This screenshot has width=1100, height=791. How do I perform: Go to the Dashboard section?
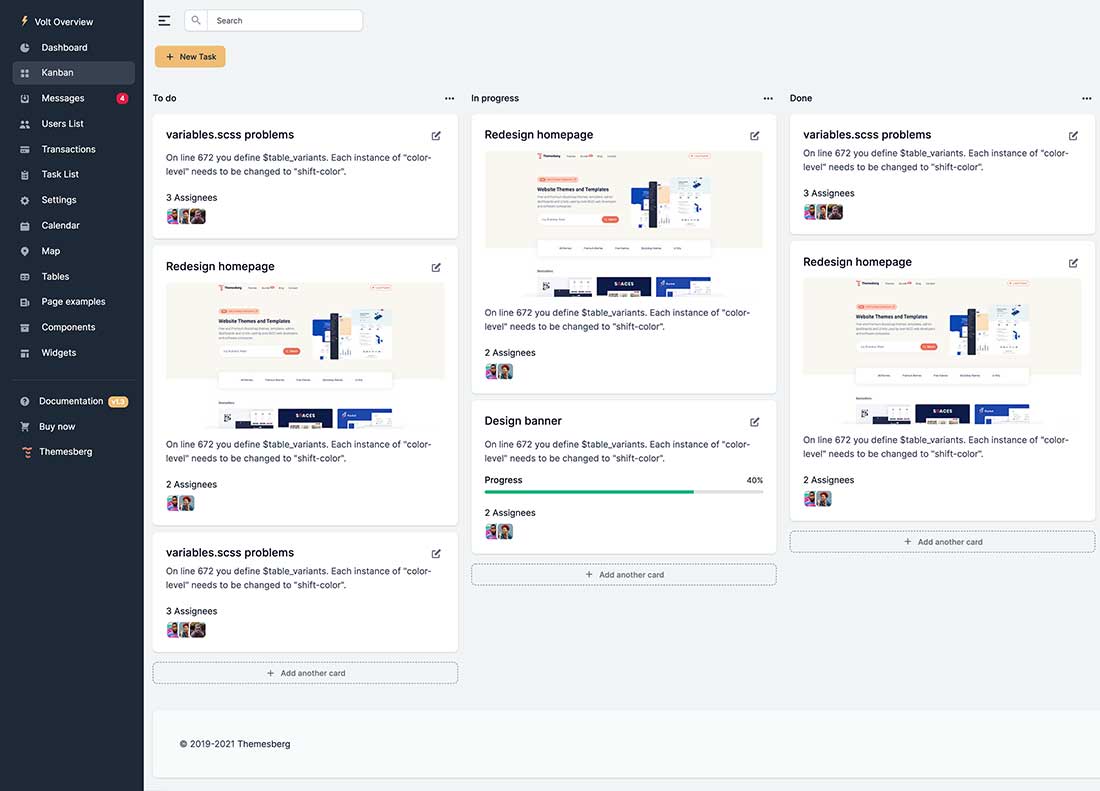[x=62, y=47]
